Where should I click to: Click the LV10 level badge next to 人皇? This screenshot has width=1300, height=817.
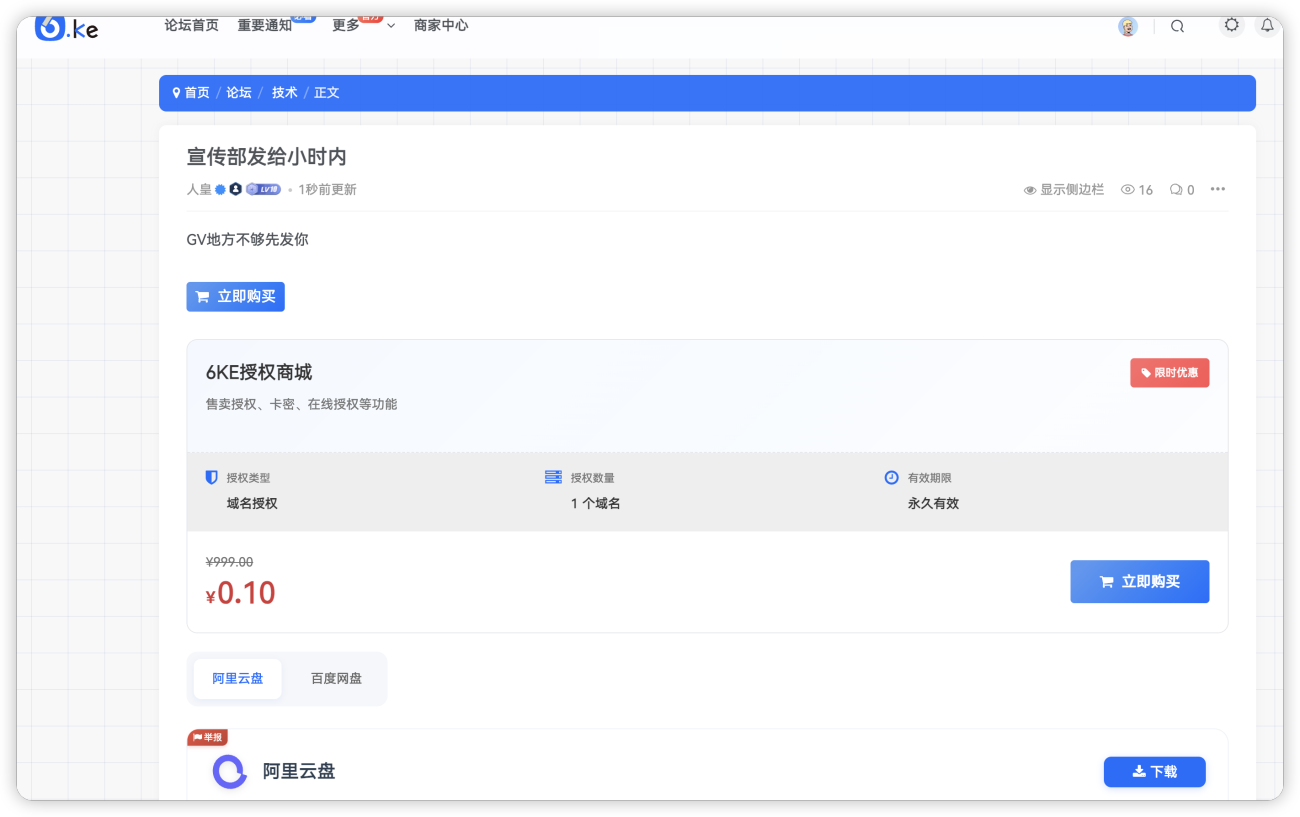pyautogui.click(x=263, y=189)
